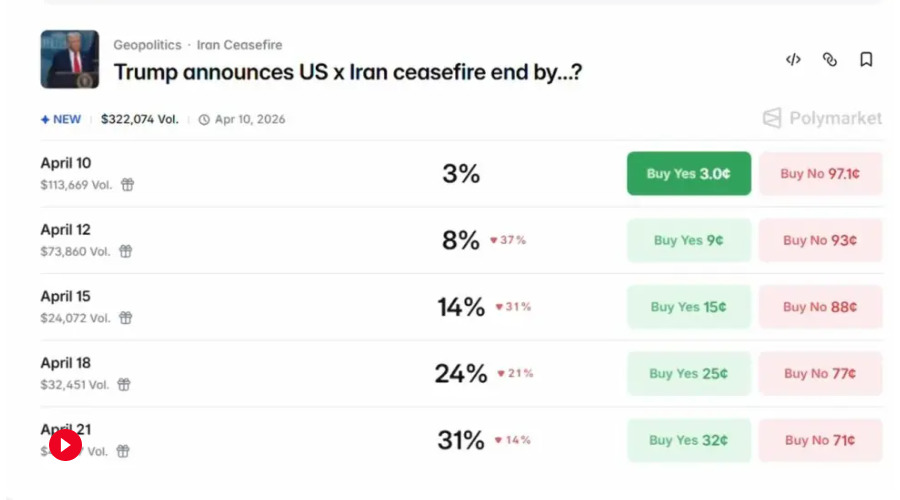Click the gift icon in the April 21 row
This screenshot has height=500, width=900.
(x=123, y=451)
